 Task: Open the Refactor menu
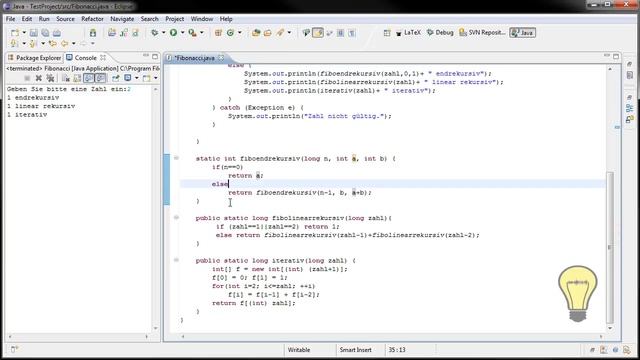(x=93, y=19)
